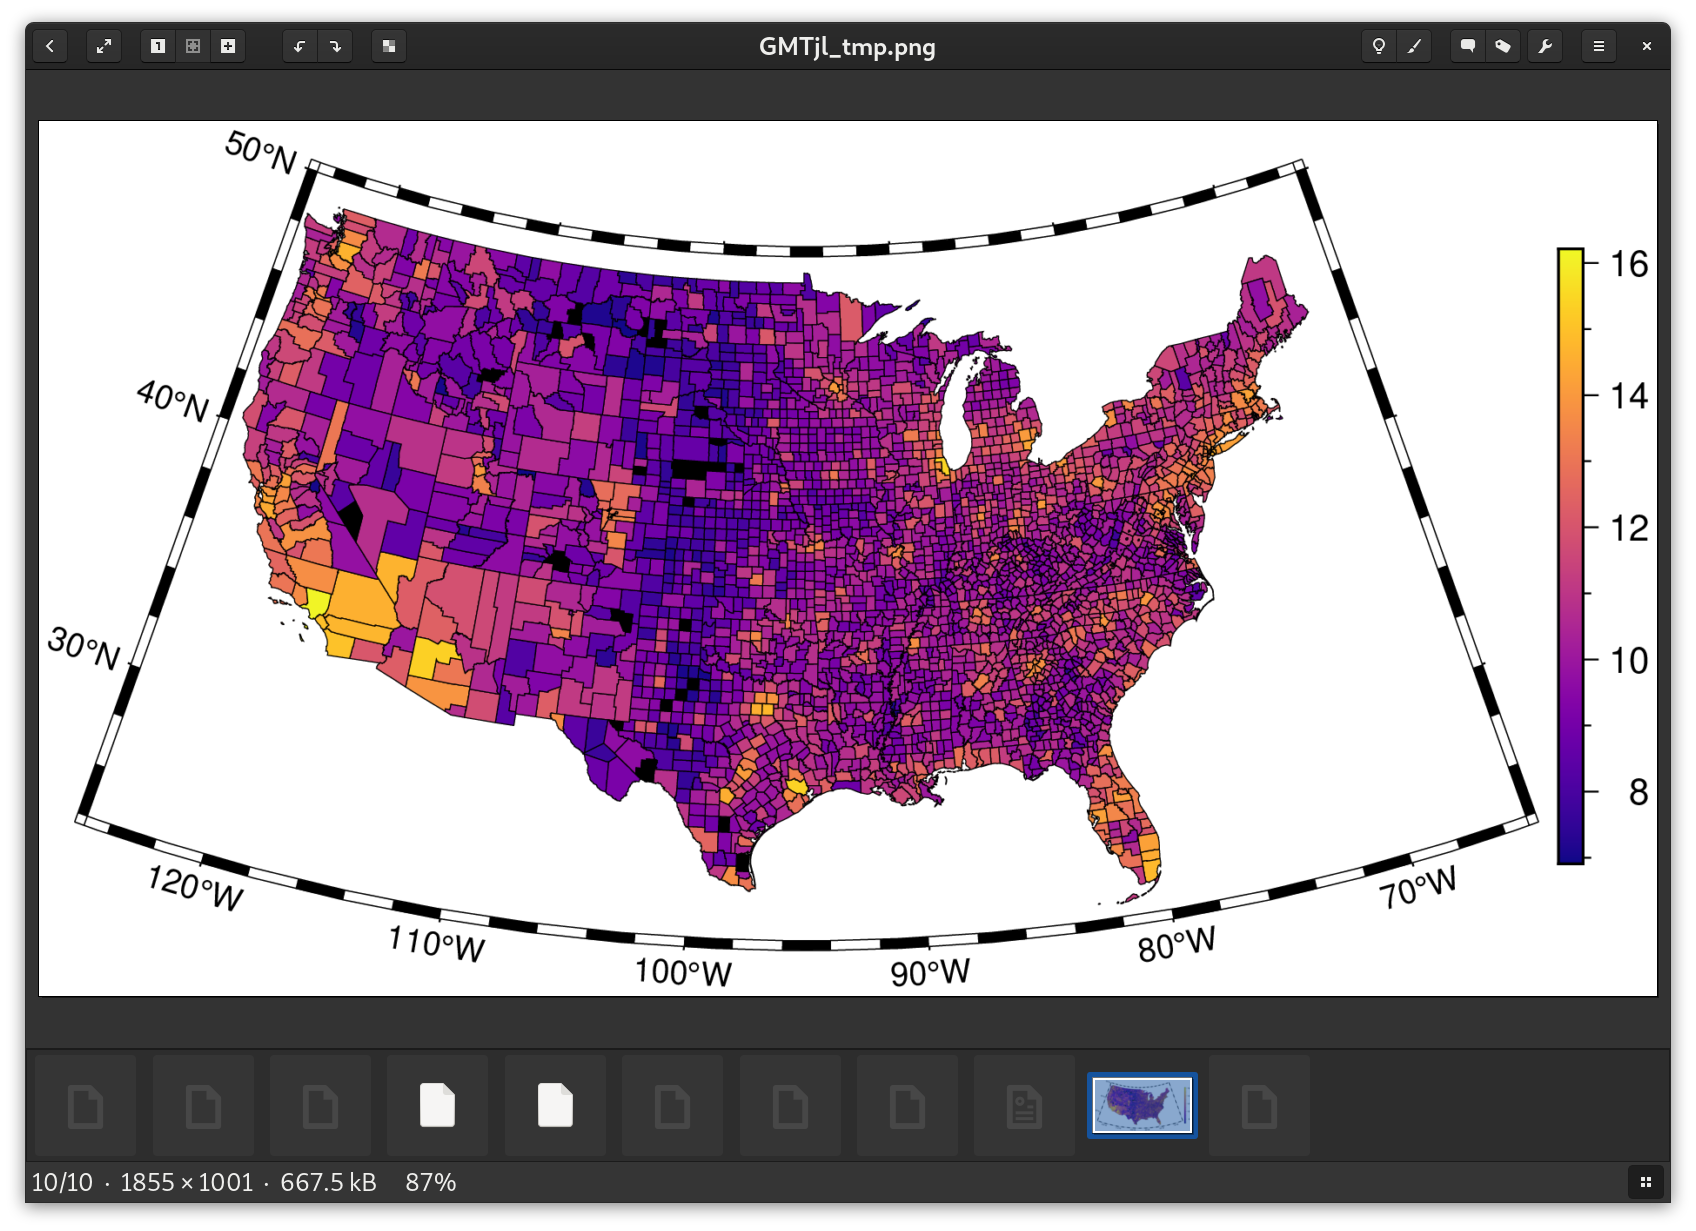The width and height of the screenshot is (1696, 1231).
Task: Click the 10/10 image counter
Action: (62, 1182)
